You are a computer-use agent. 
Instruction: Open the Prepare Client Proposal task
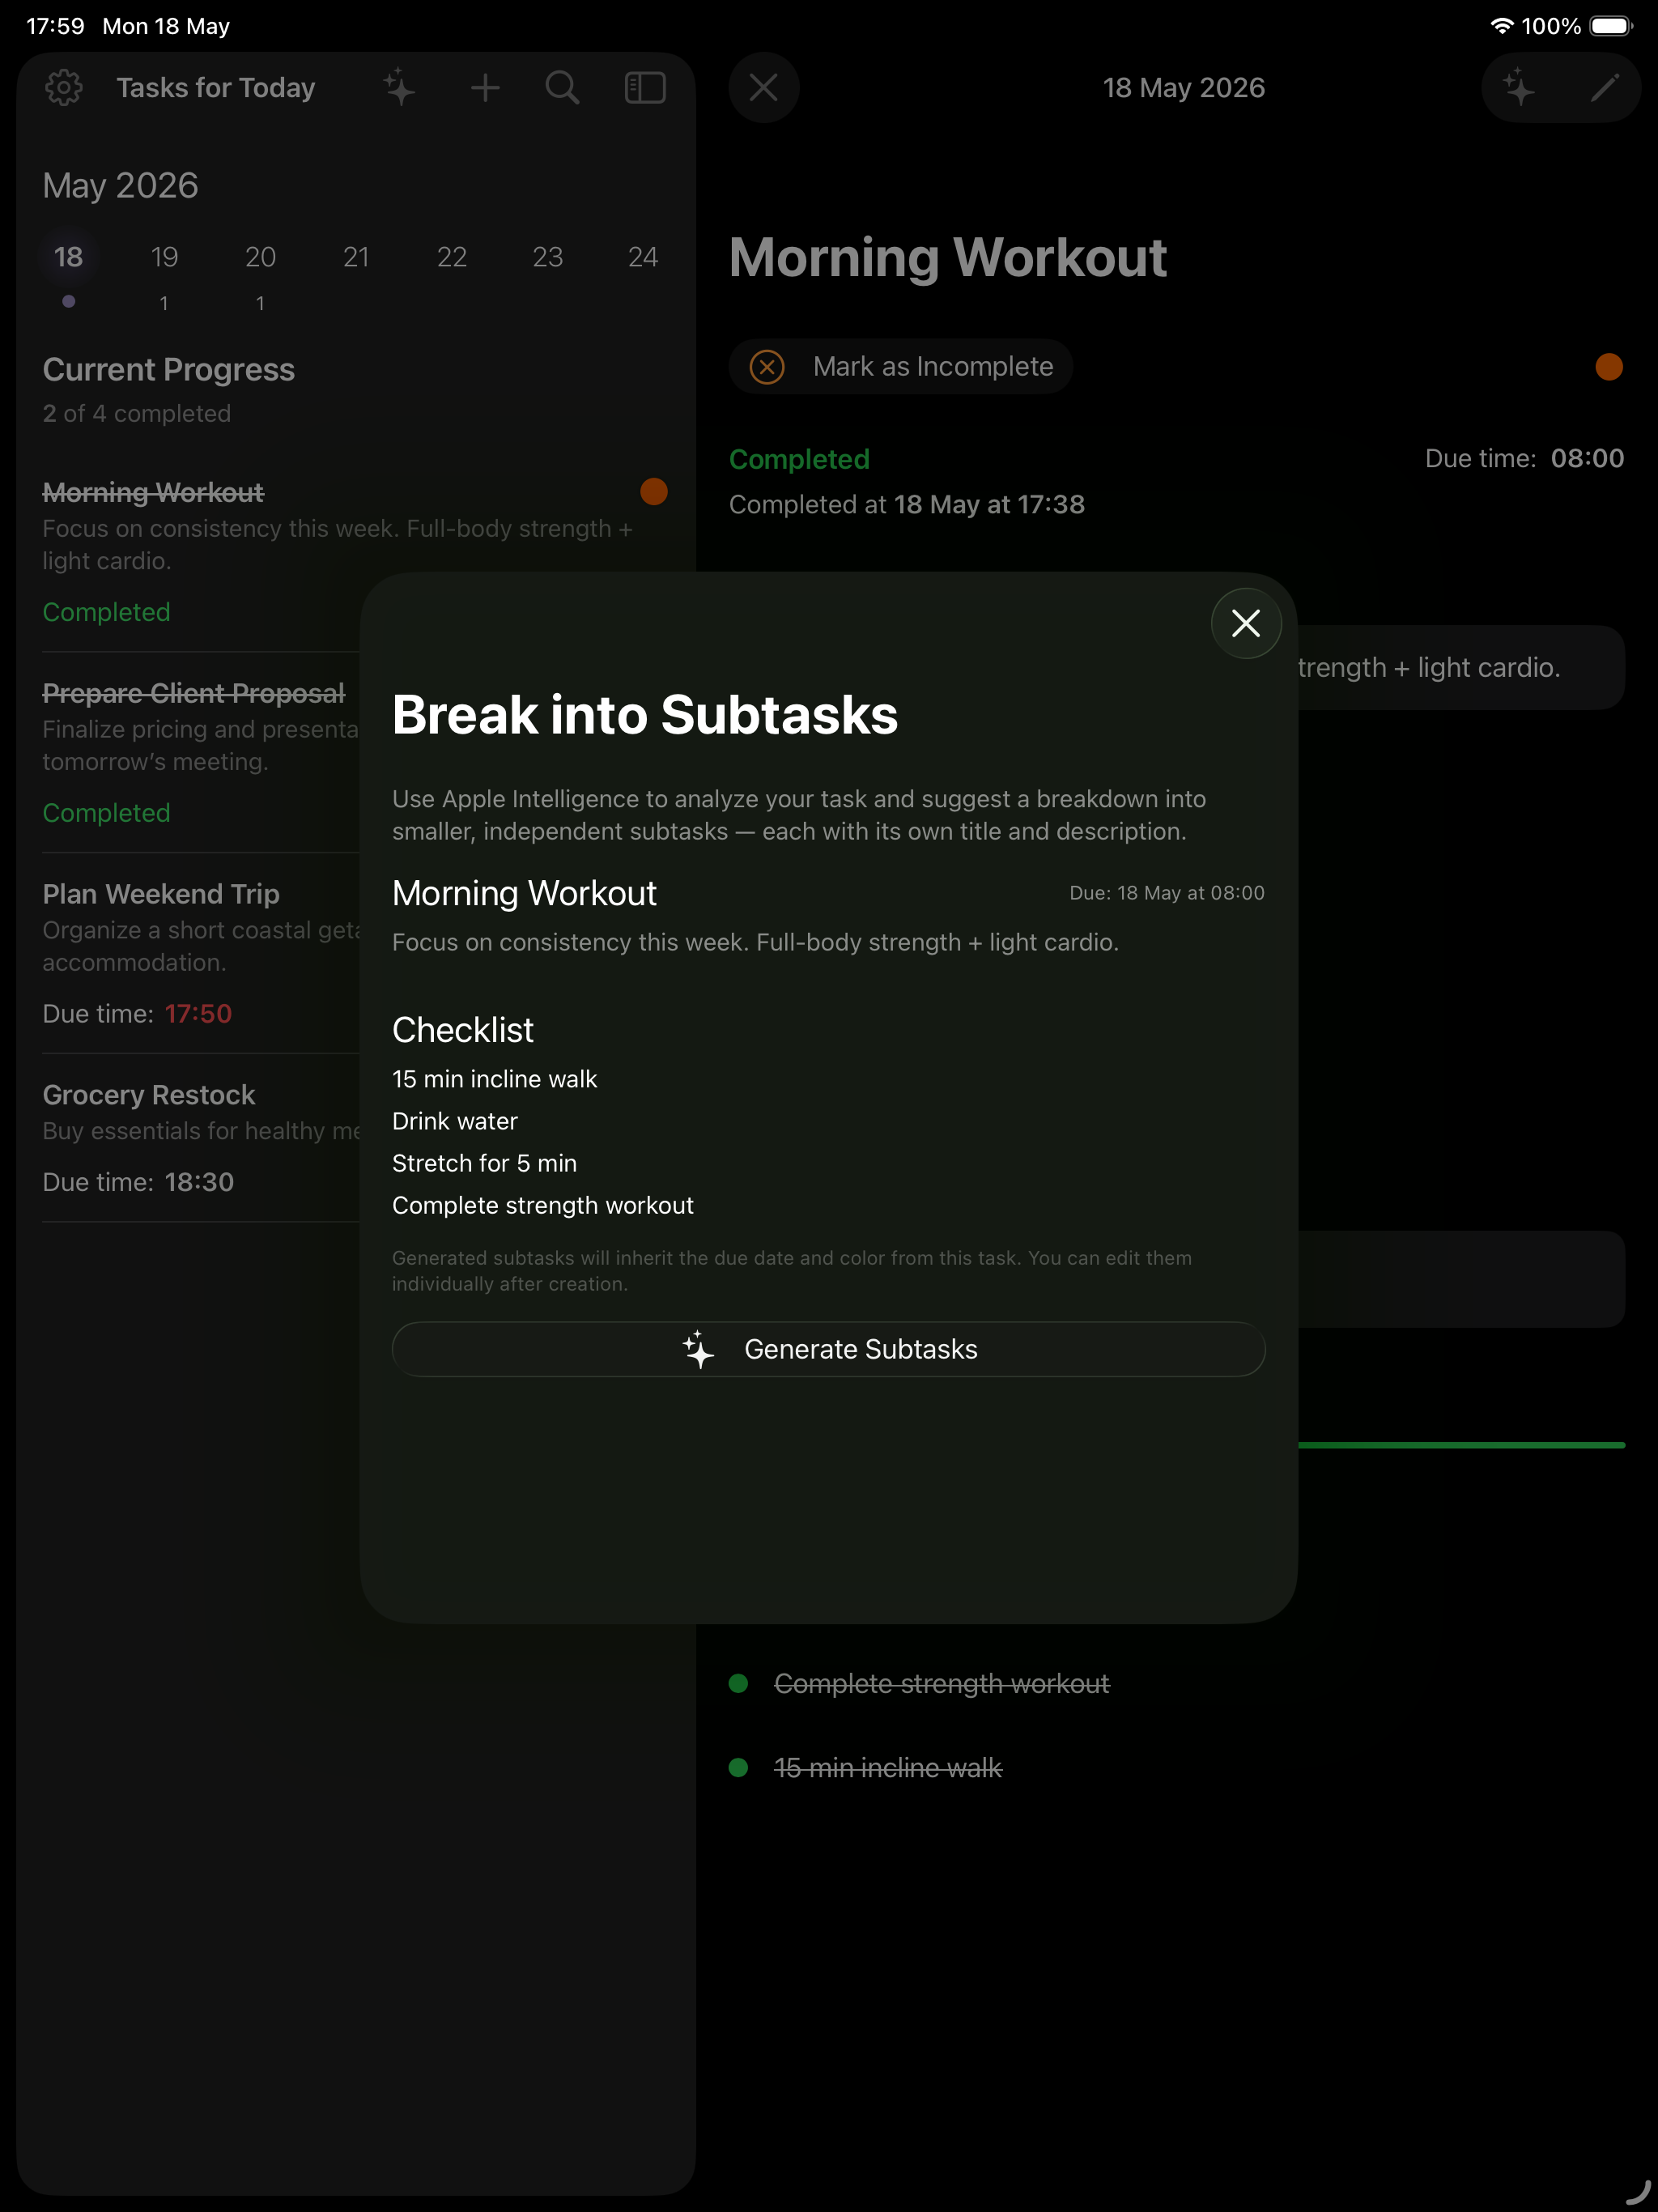(201, 752)
